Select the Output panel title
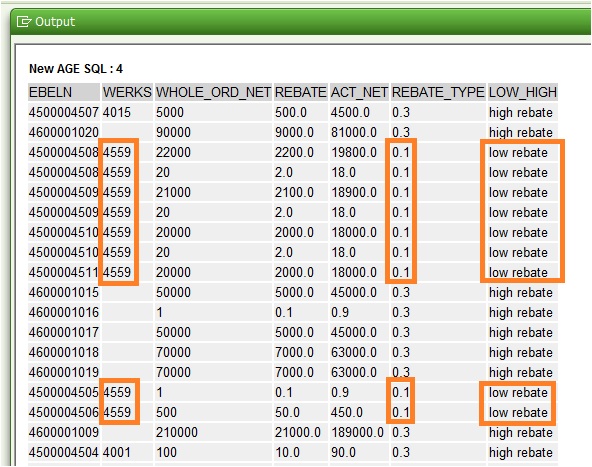Viewport: 592px width, 467px height. tap(55, 22)
